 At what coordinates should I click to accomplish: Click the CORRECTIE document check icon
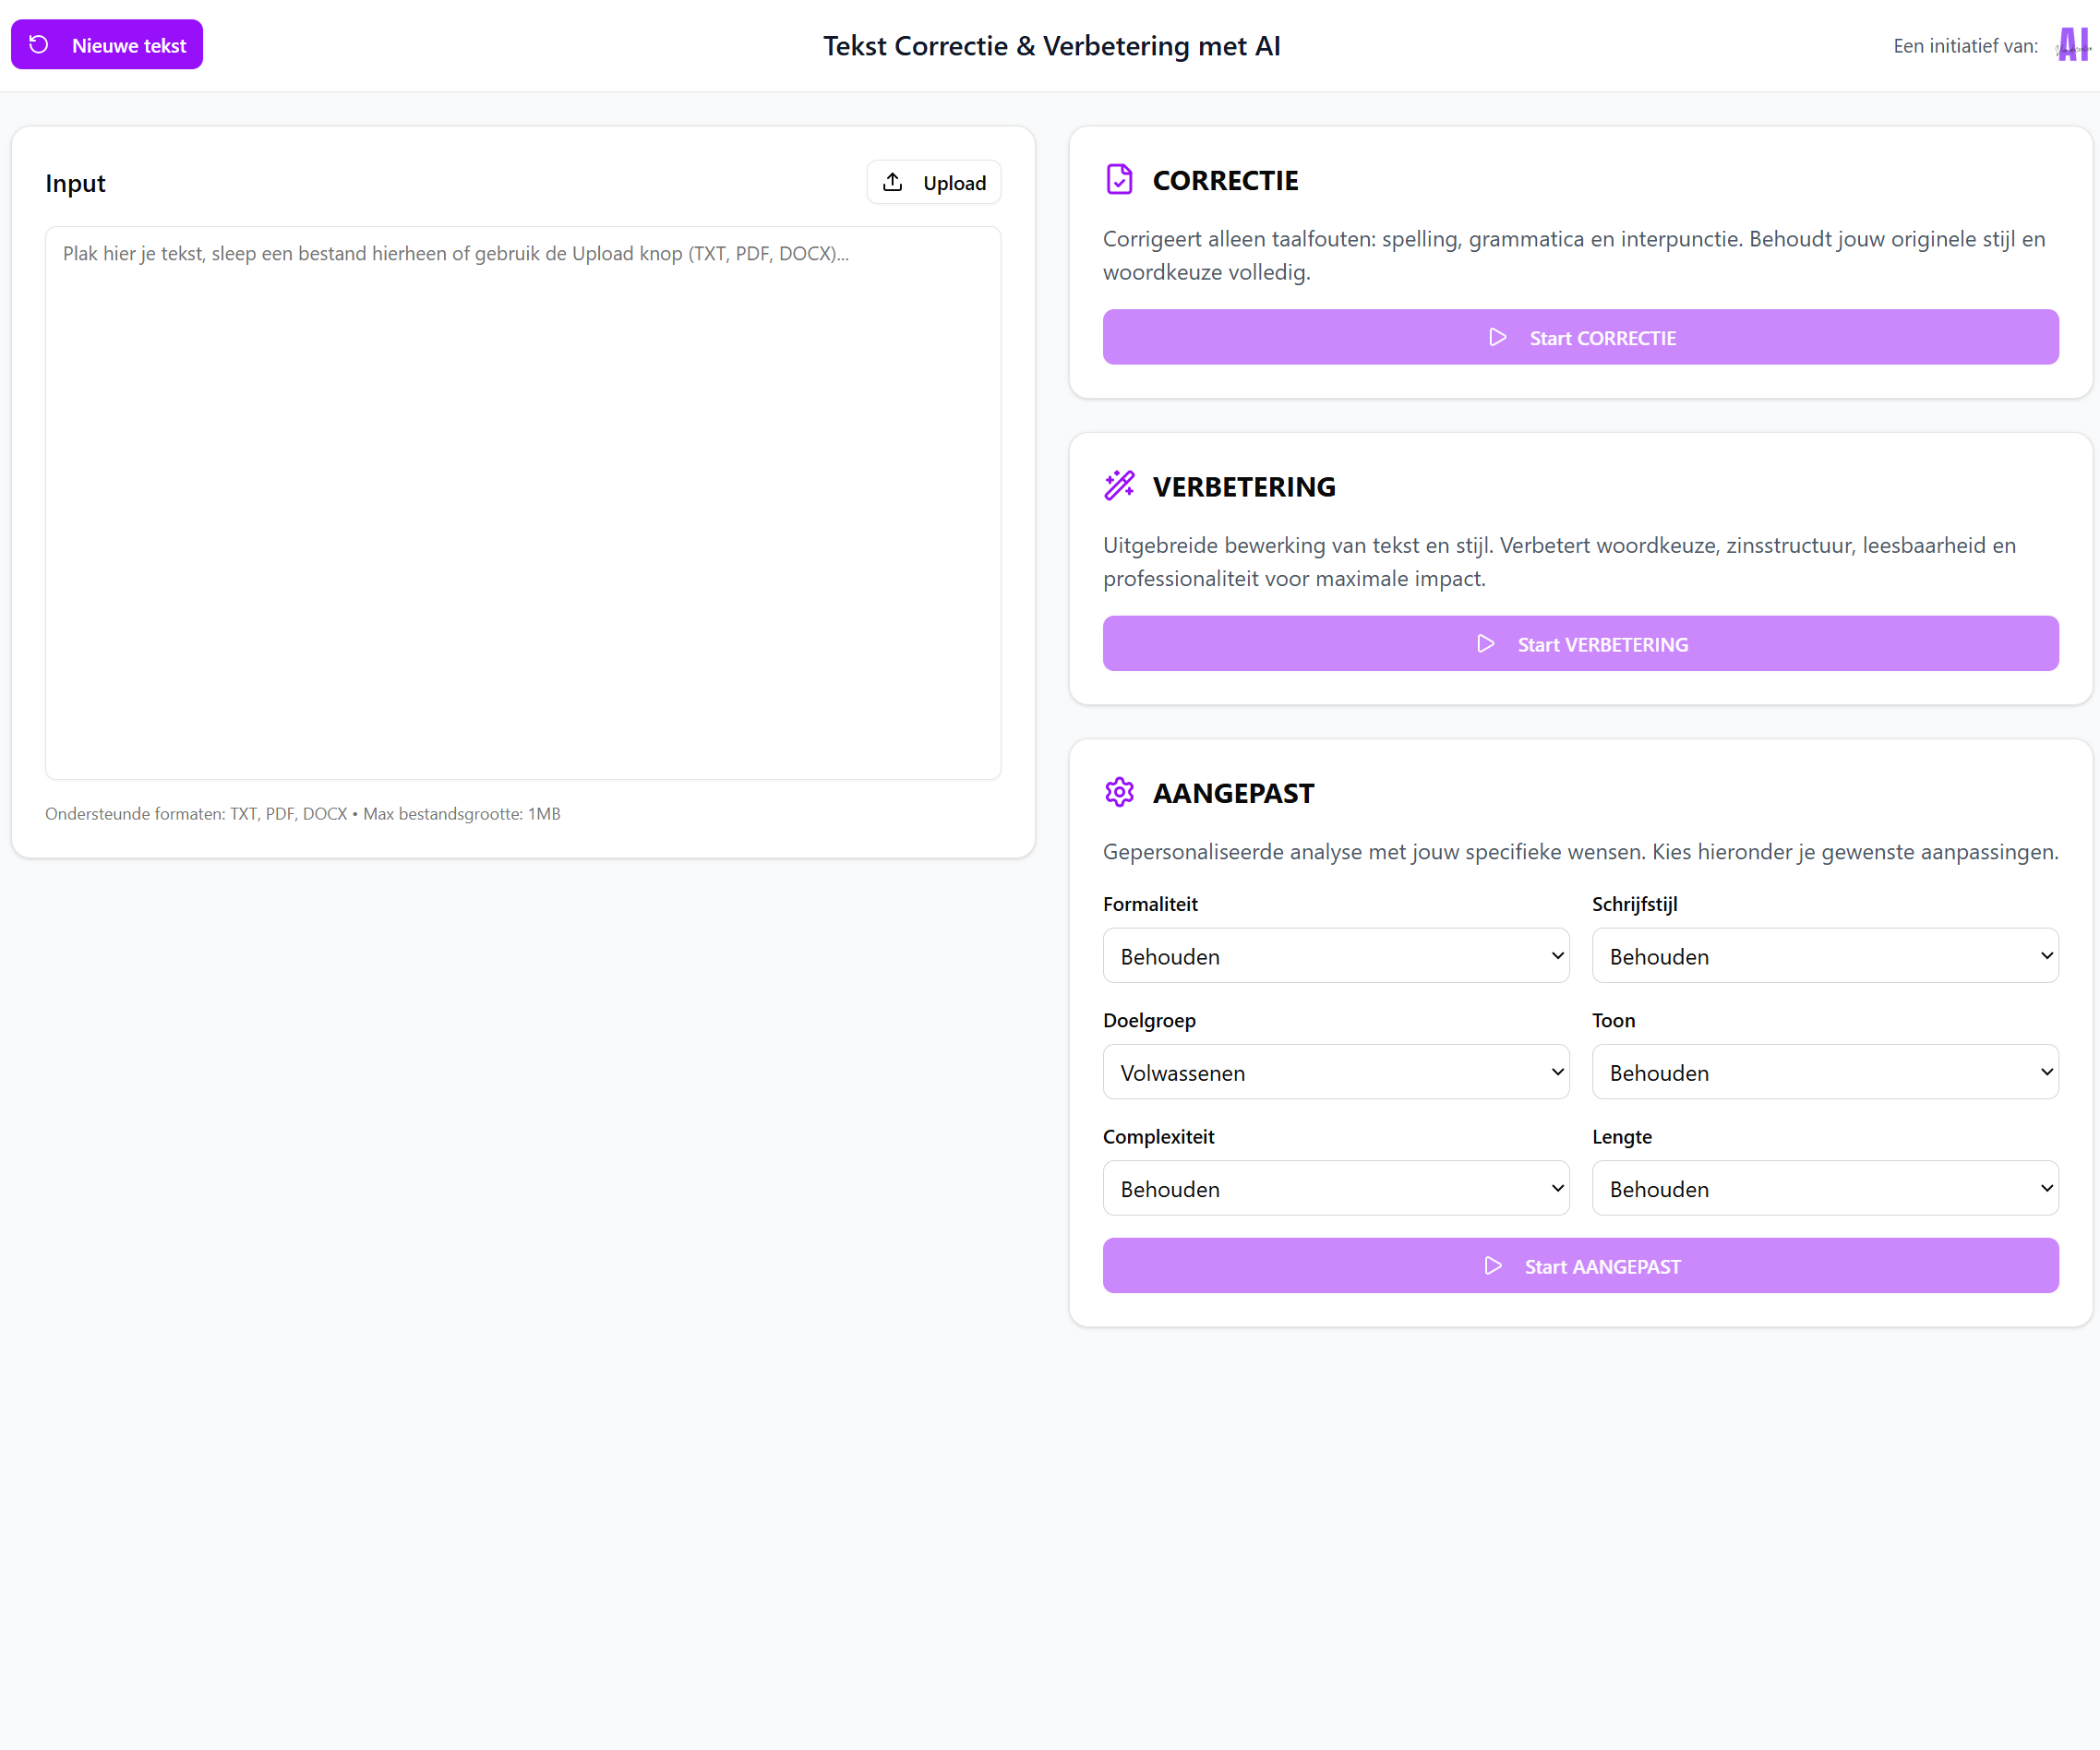[x=1119, y=180]
